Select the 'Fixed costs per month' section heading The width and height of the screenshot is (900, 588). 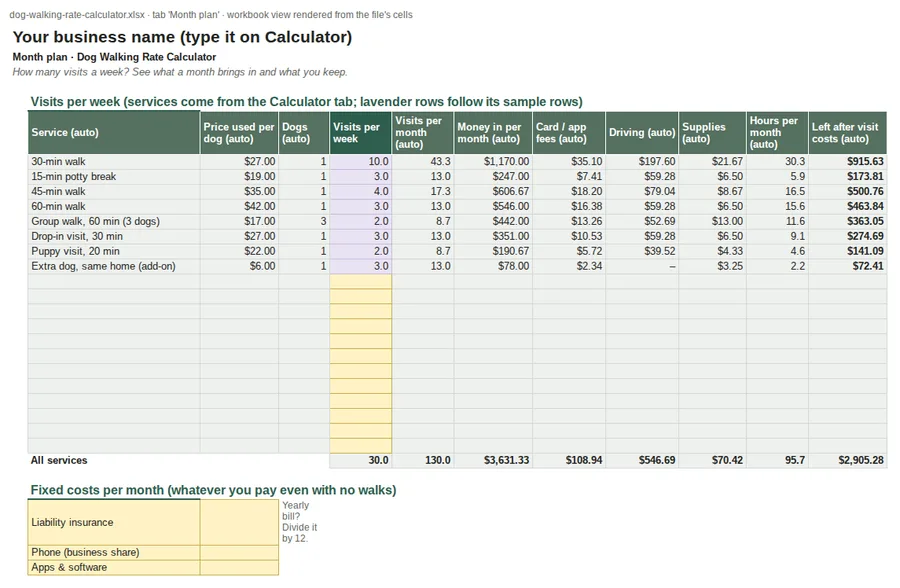click(x=214, y=490)
